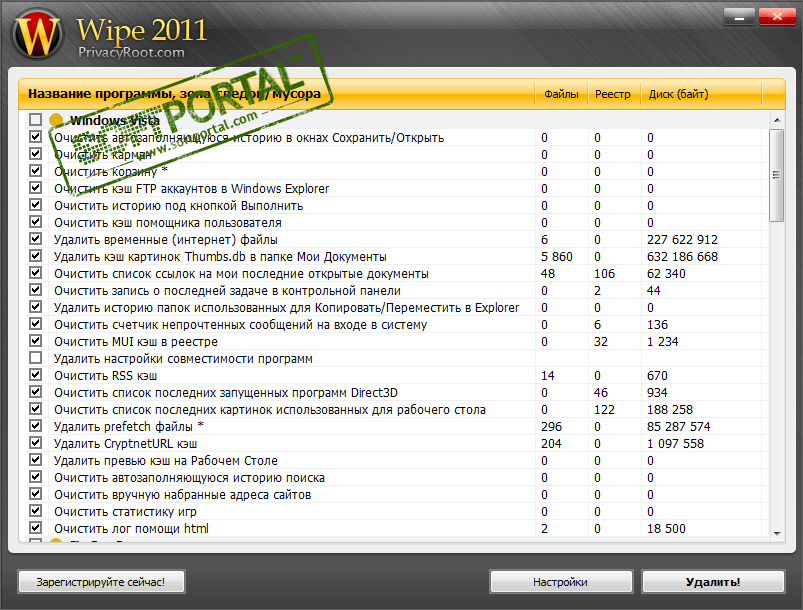The image size is (803, 610).
Task: Click disk value 188 258
Action: (x=670, y=410)
